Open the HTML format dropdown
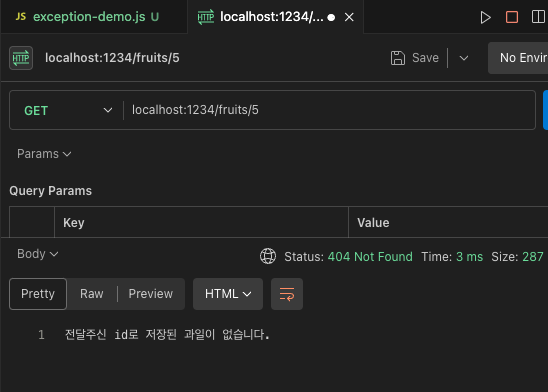Image resolution: width=548 pixels, height=392 pixels. point(228,294)
